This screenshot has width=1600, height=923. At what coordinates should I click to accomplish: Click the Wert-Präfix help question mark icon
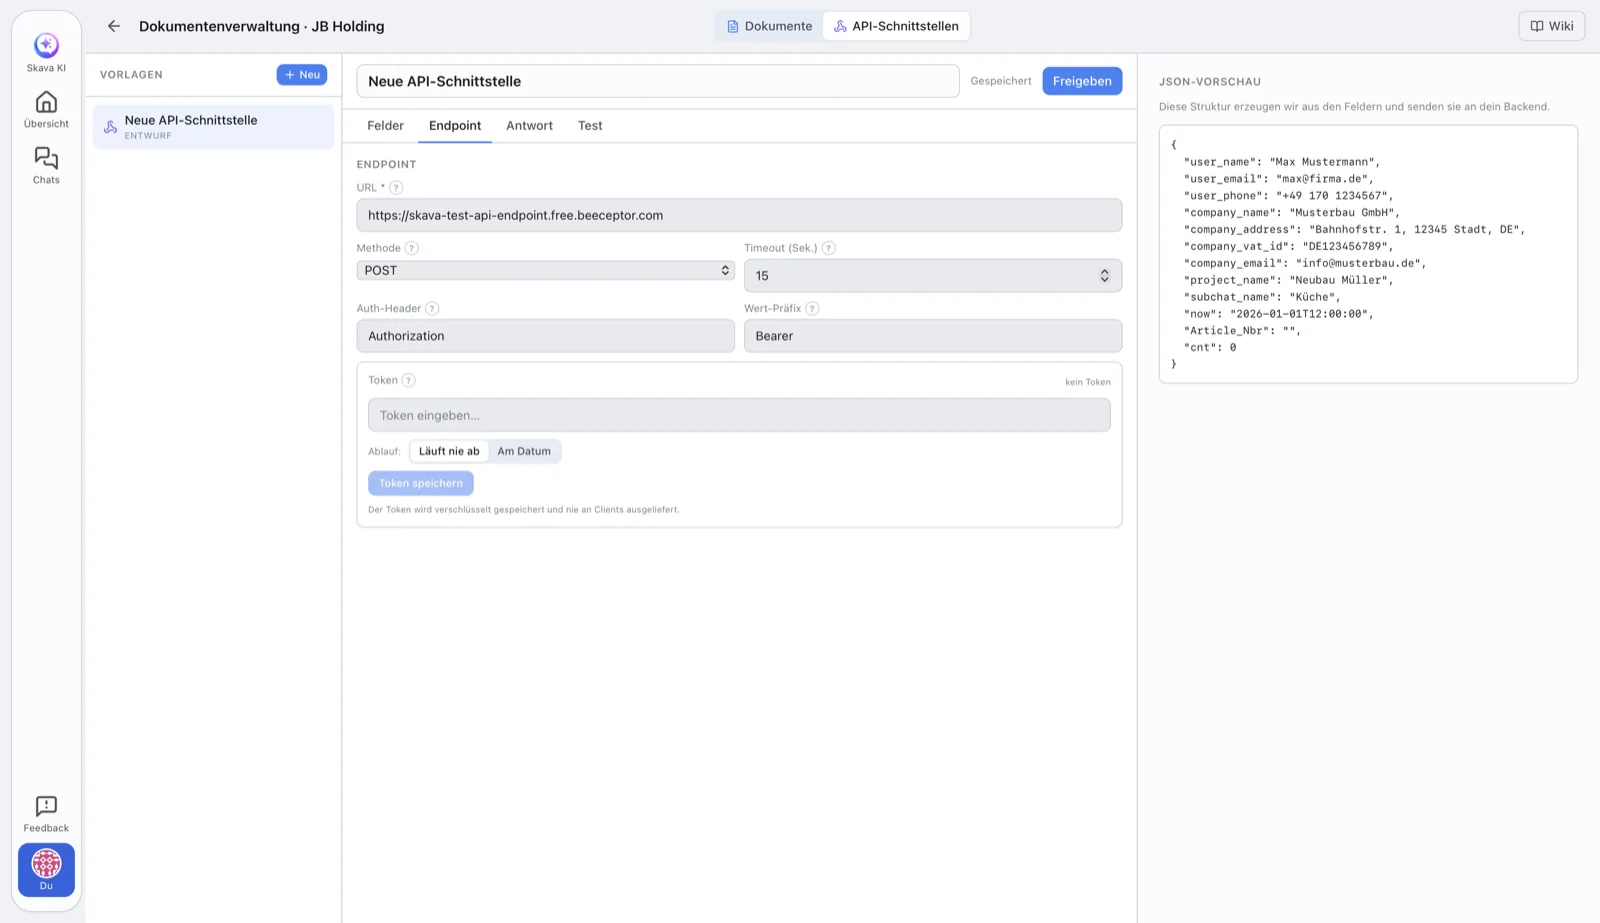click(x=812, y=309)
